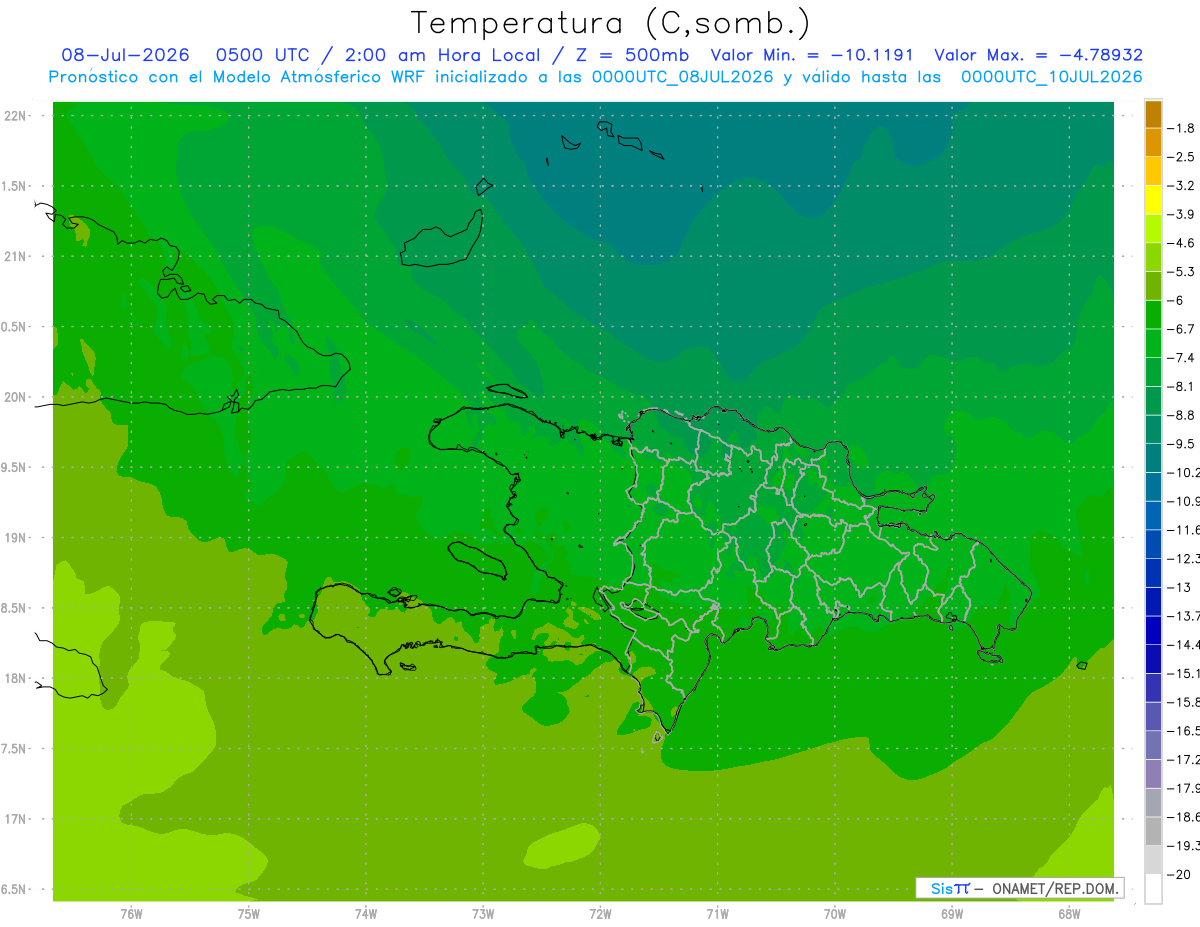Click the '-15.8' legend value

[1184, 702]
